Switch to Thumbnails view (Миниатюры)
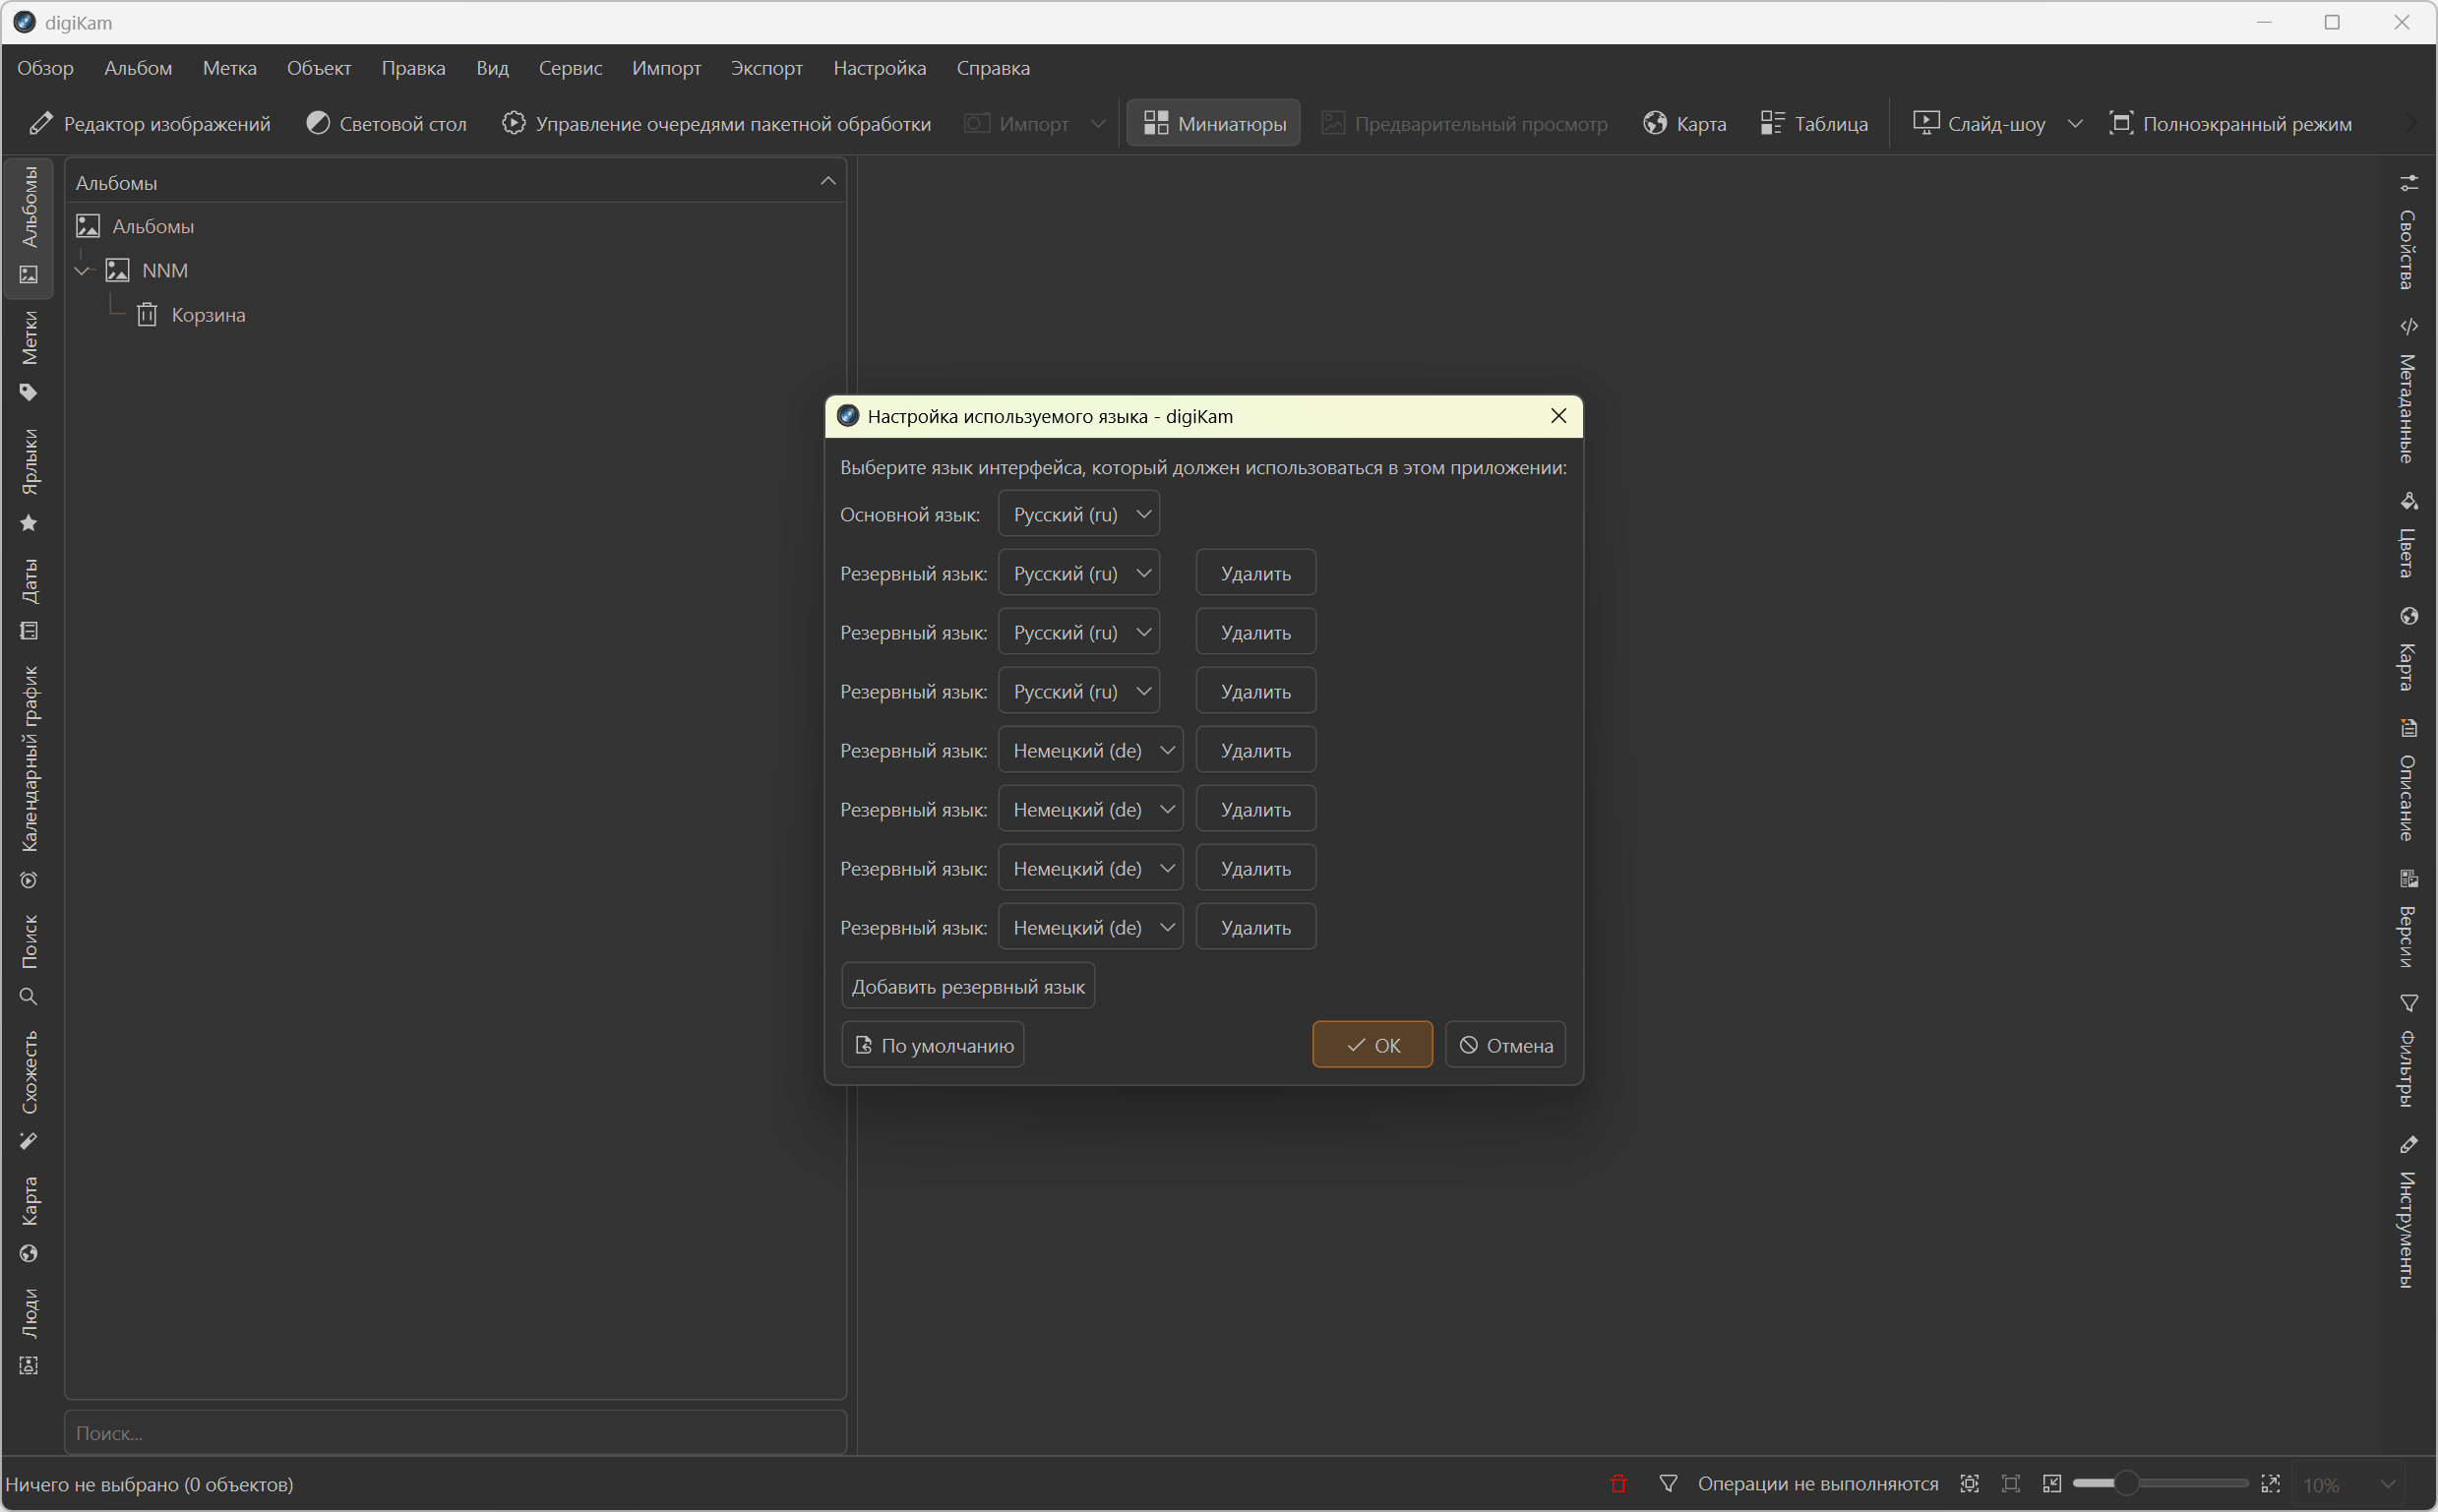Image resolution: width=2438 pixels, height=1512 pixels. [x=1213, y=123]
